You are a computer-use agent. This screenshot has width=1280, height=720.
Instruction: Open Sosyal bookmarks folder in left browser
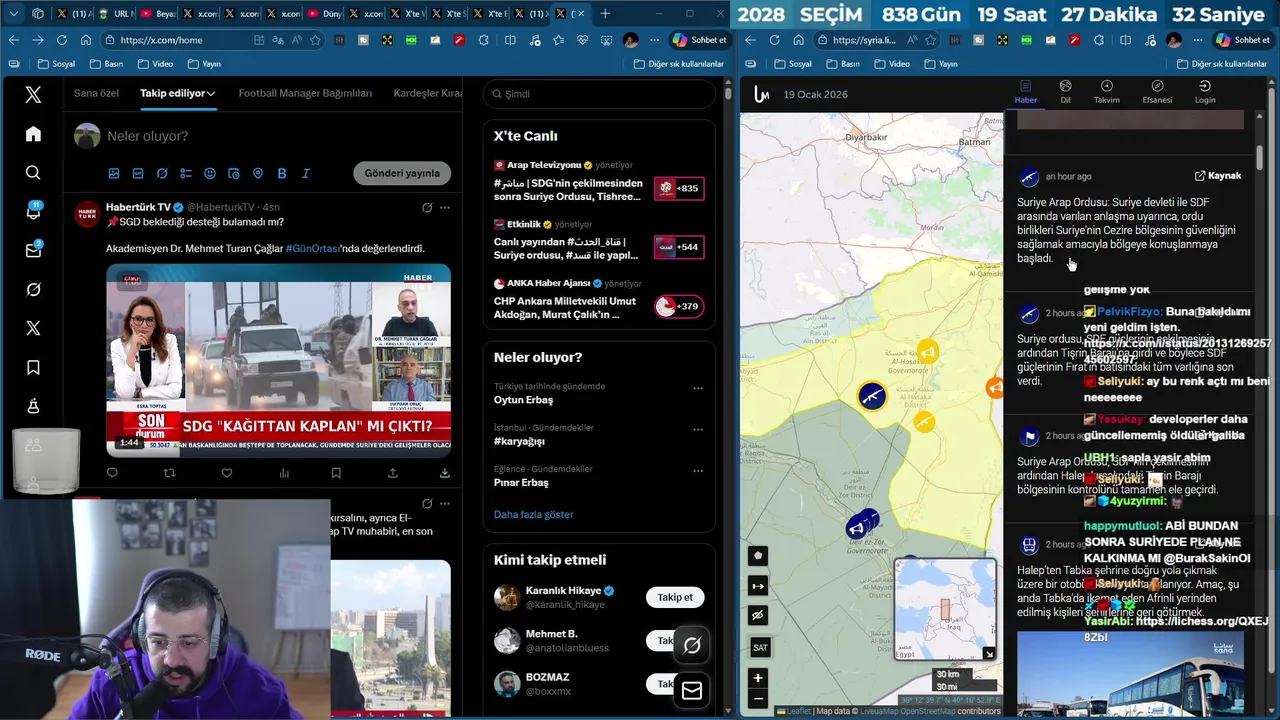click(x=56, y=64)
